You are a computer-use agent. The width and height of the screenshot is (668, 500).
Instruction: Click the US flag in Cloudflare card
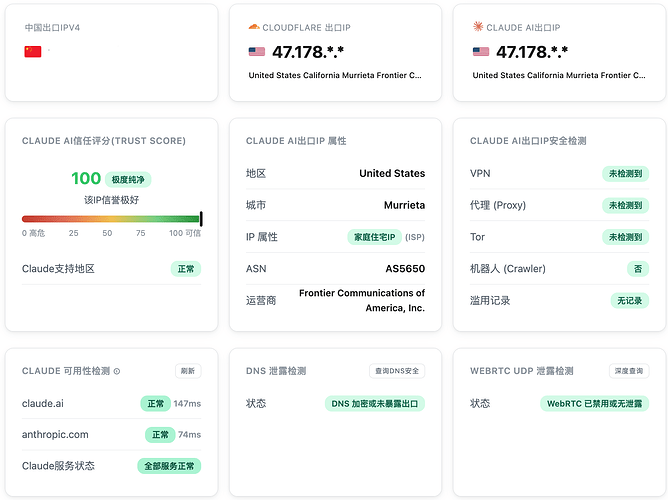pos(256,52)
